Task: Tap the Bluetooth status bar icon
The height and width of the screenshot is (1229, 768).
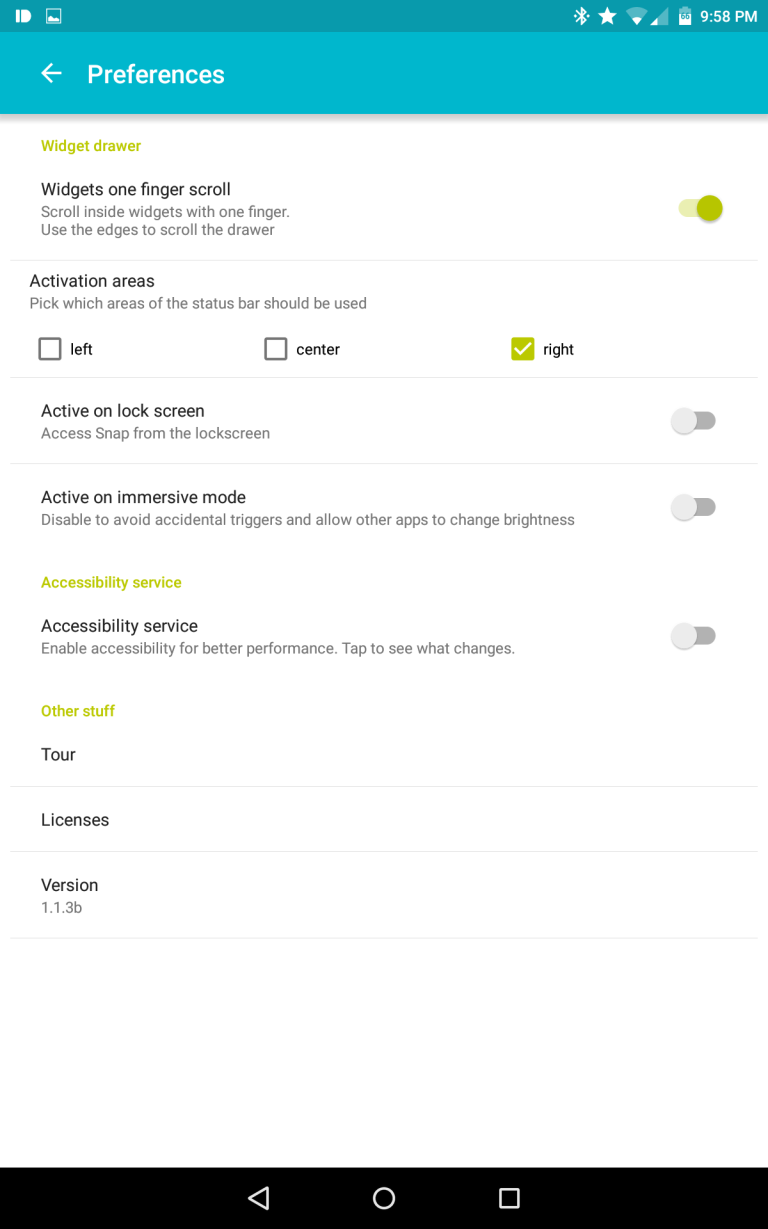Action: [x=581, y=16]
